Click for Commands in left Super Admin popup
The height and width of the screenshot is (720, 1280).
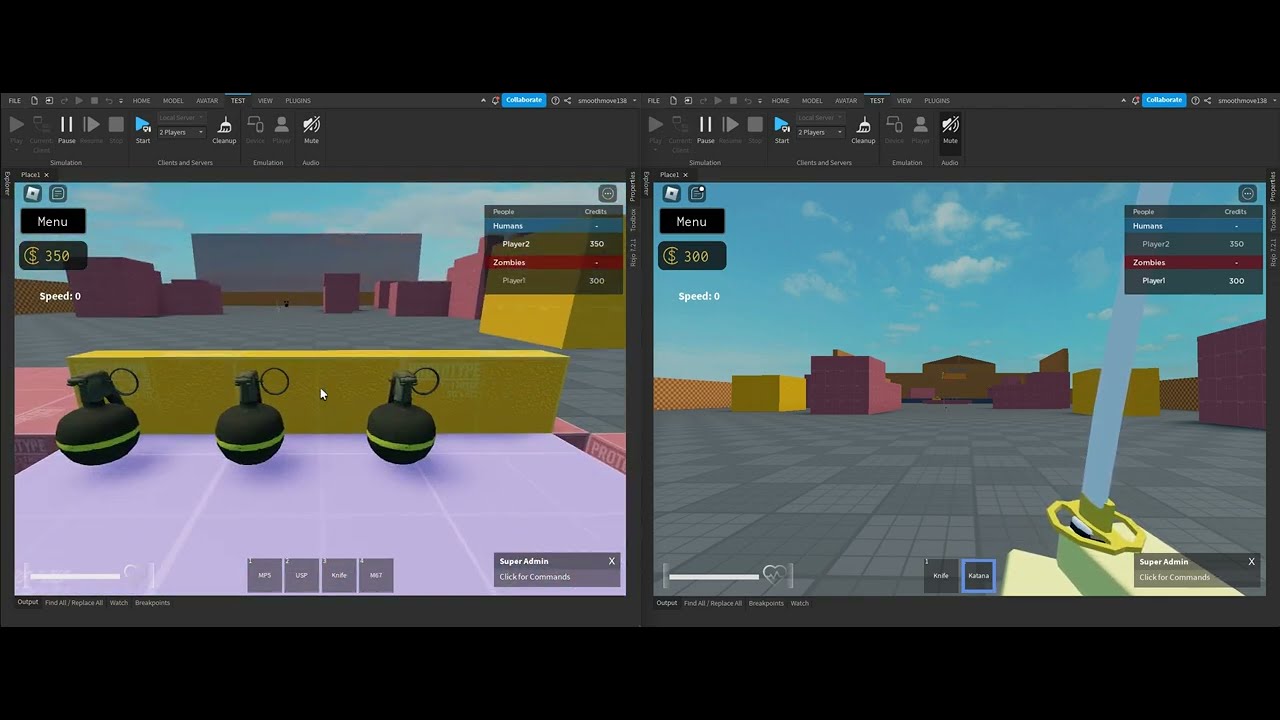click(x=535, y=577)
